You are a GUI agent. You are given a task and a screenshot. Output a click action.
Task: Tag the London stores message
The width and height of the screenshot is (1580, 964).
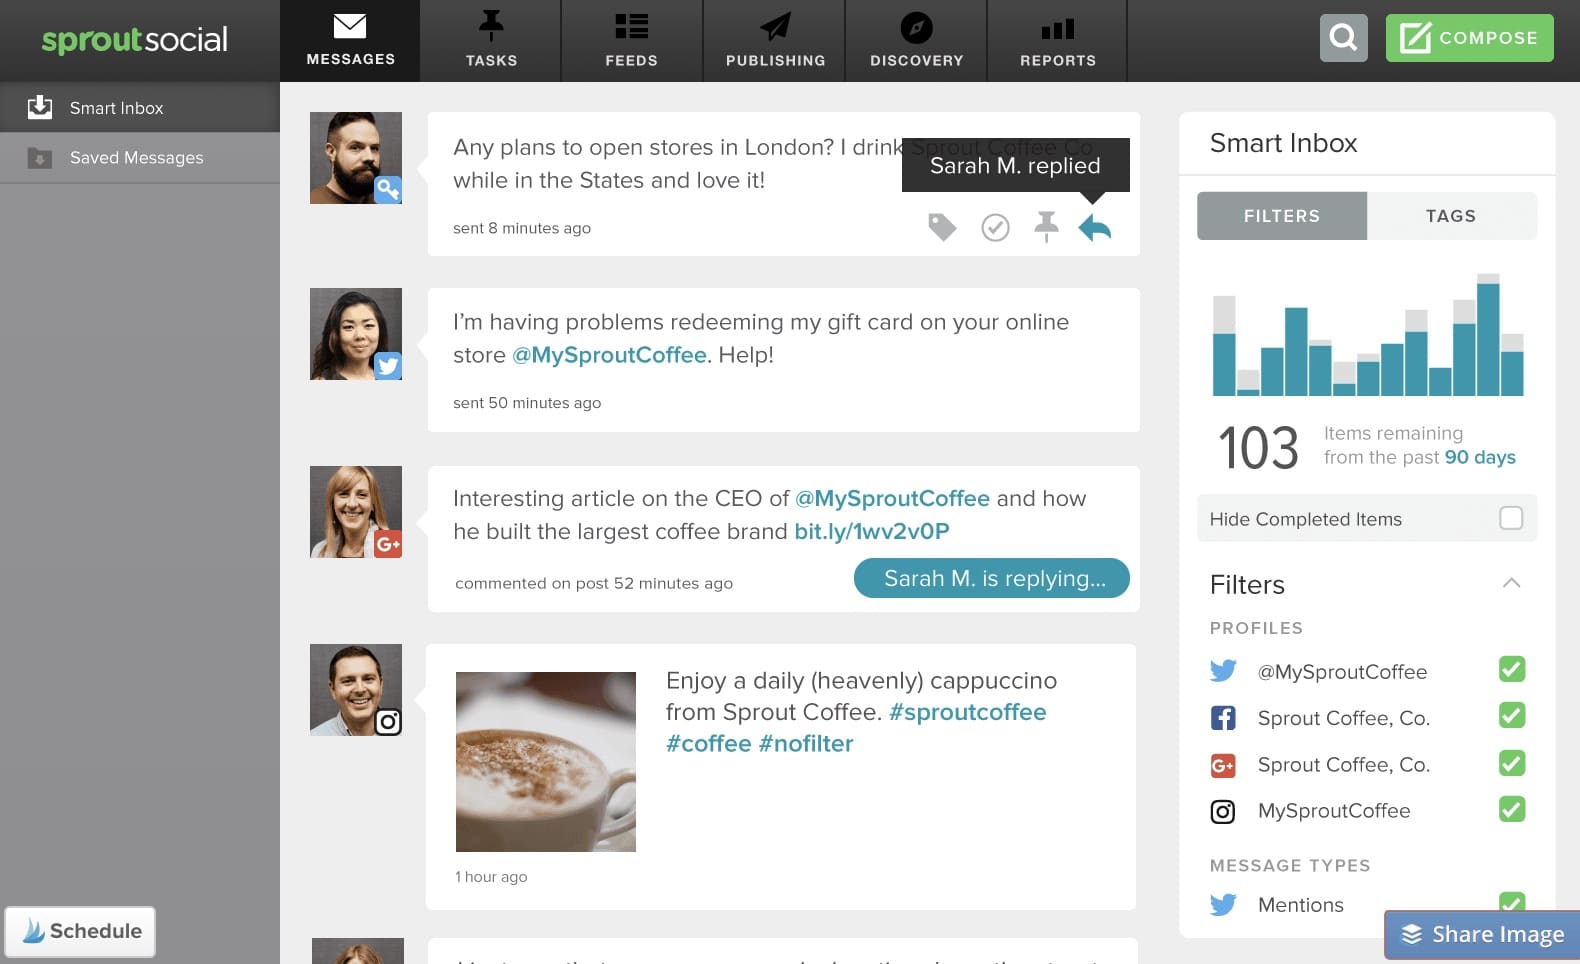[942, 228]
